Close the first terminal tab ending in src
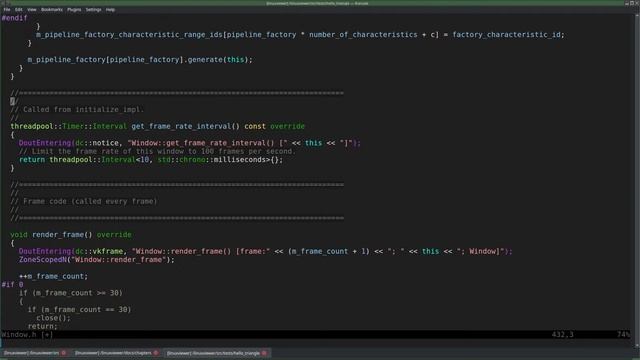 [x=64, y=353]
